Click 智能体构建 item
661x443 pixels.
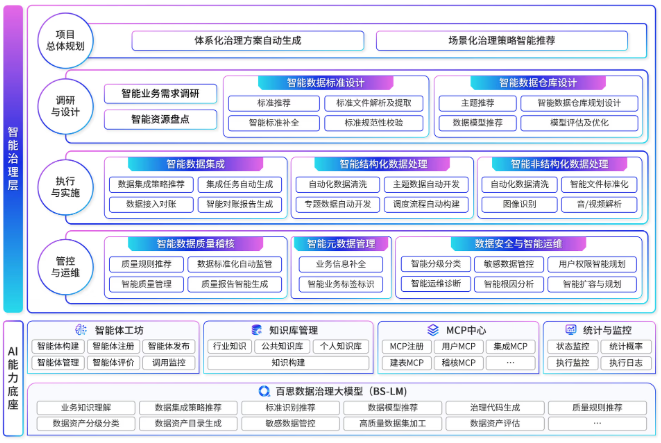(x=58, y=346)
